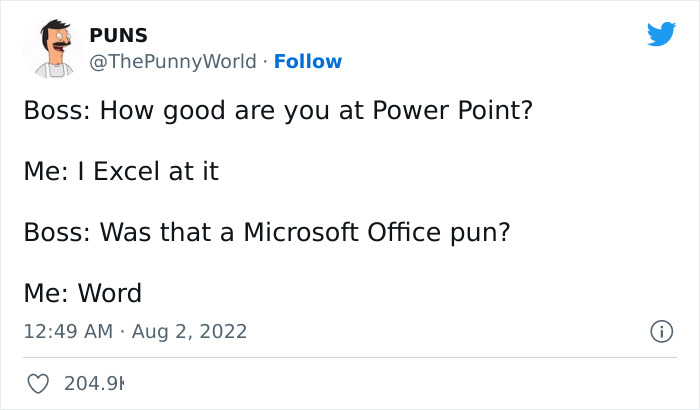Image resolution: width=700 pixels, height=410 pixels.
Task: Click the words 'Power Point?' in the tweet
Action: 453,110
